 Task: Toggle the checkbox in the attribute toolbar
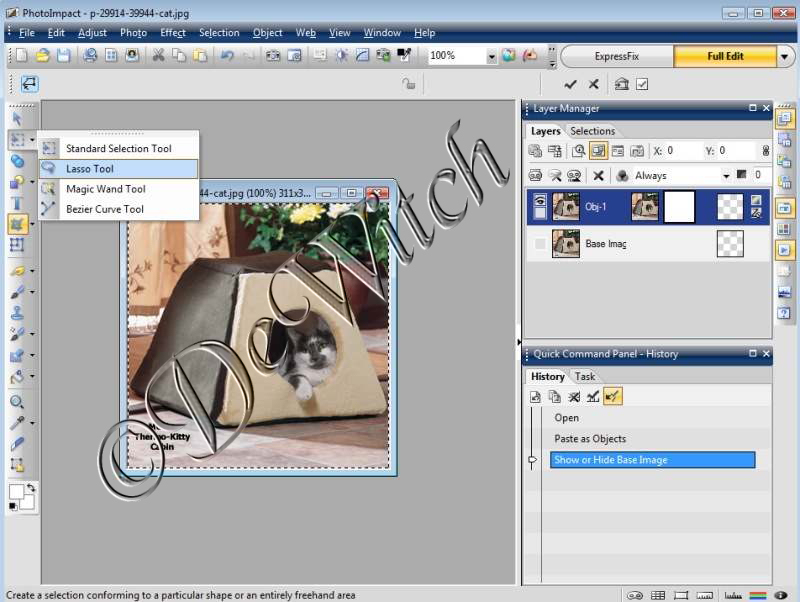(x=643, y=85)
